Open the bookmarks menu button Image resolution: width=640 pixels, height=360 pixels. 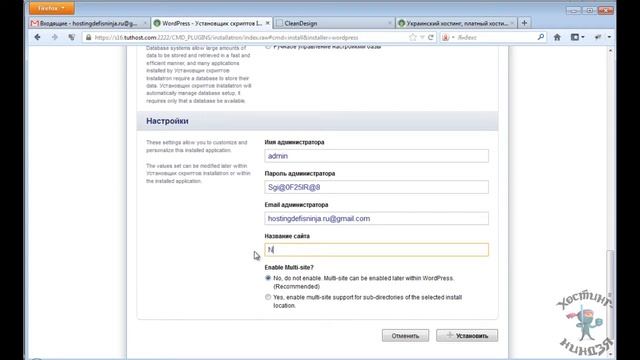point(577,37)
